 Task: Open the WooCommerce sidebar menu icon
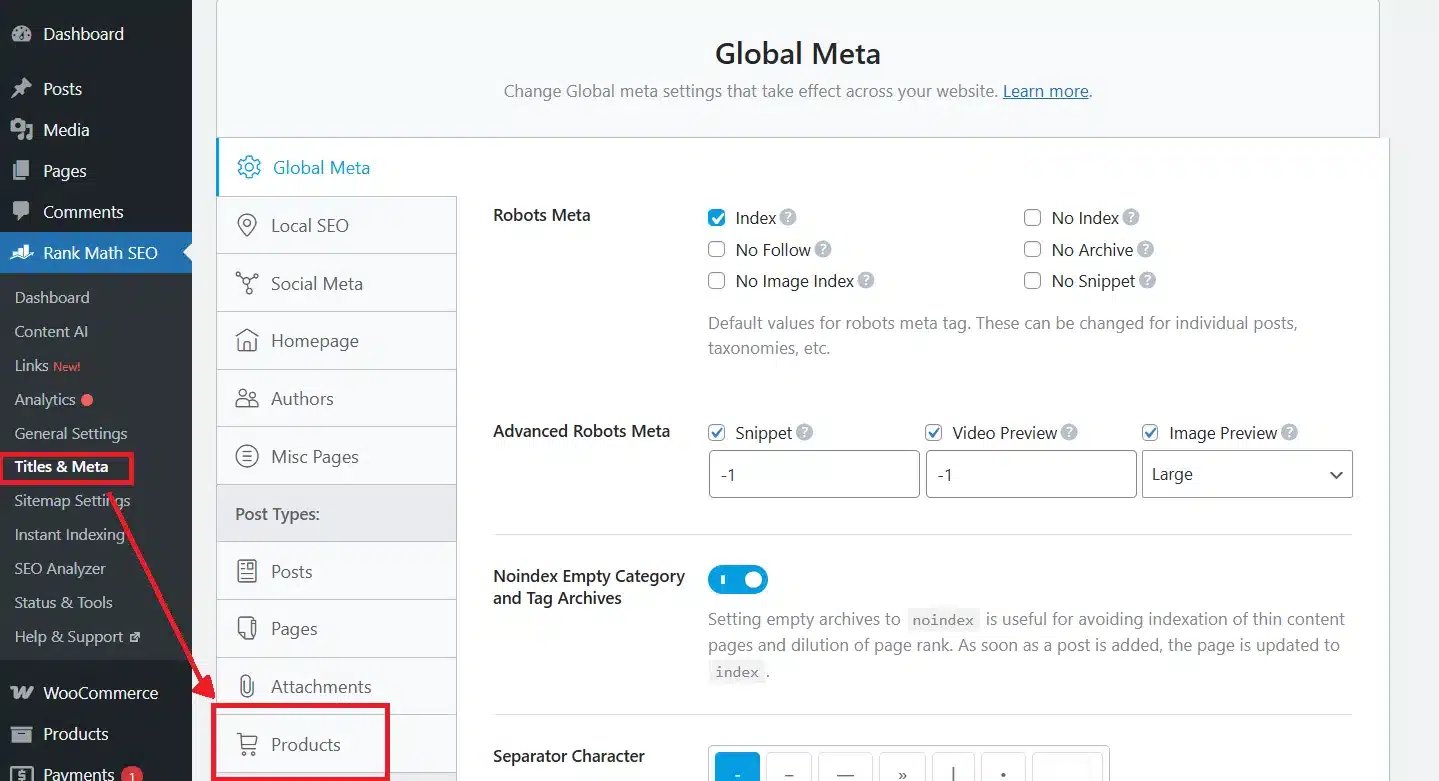click(22, 692)
